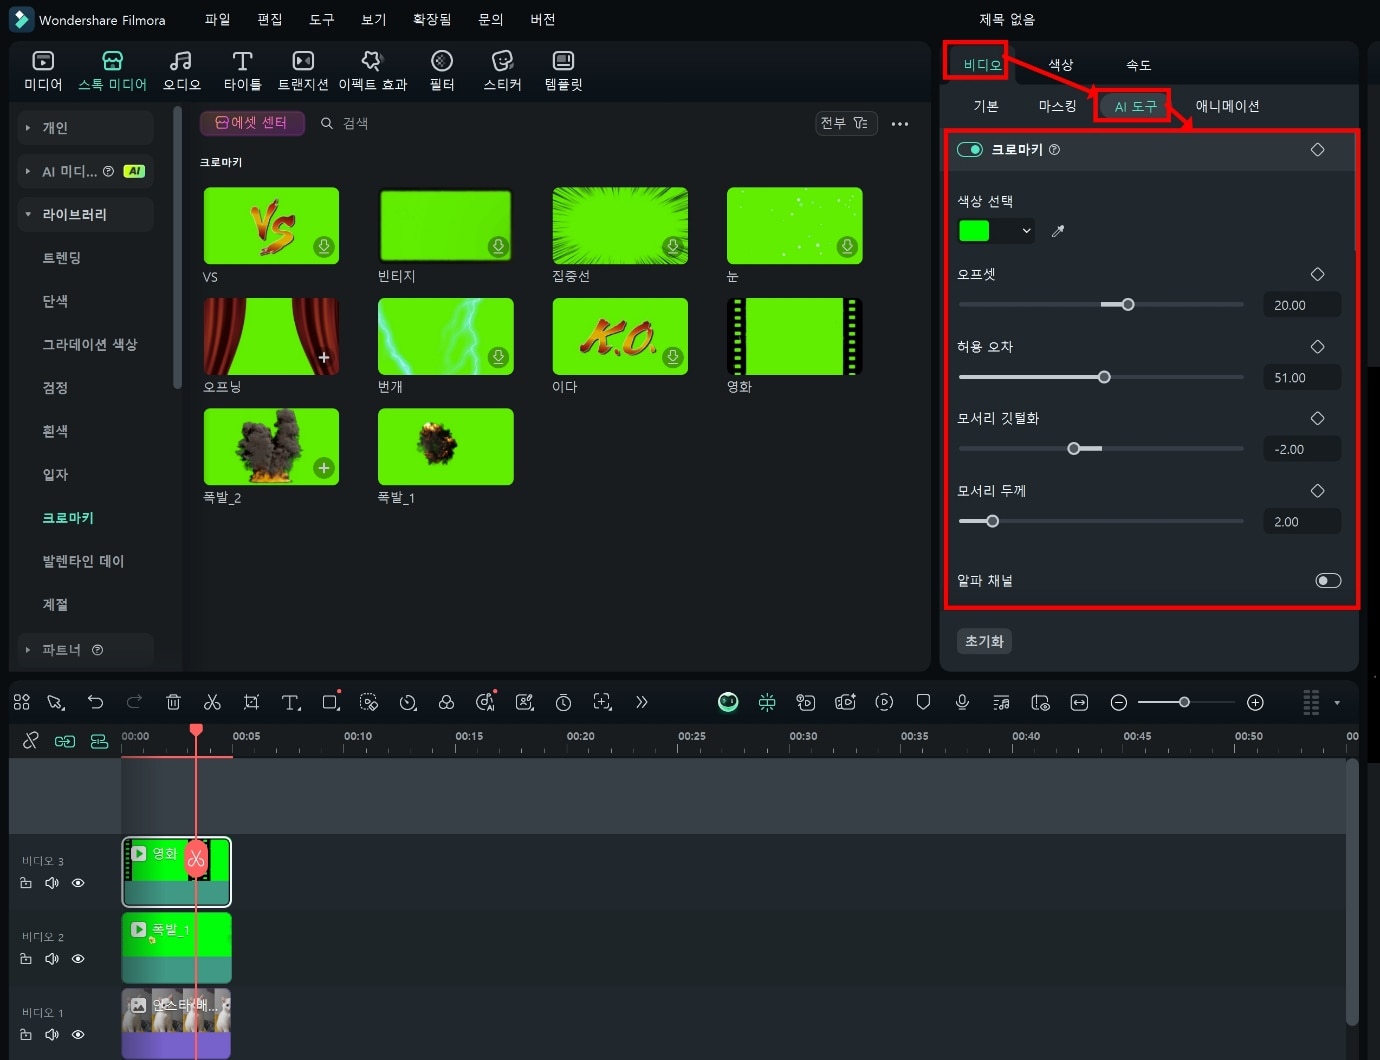Viewport: 1380px width, 1060px height.
Task: Click the undo arrow in timeline toolbar
Action: click(95, 703)
